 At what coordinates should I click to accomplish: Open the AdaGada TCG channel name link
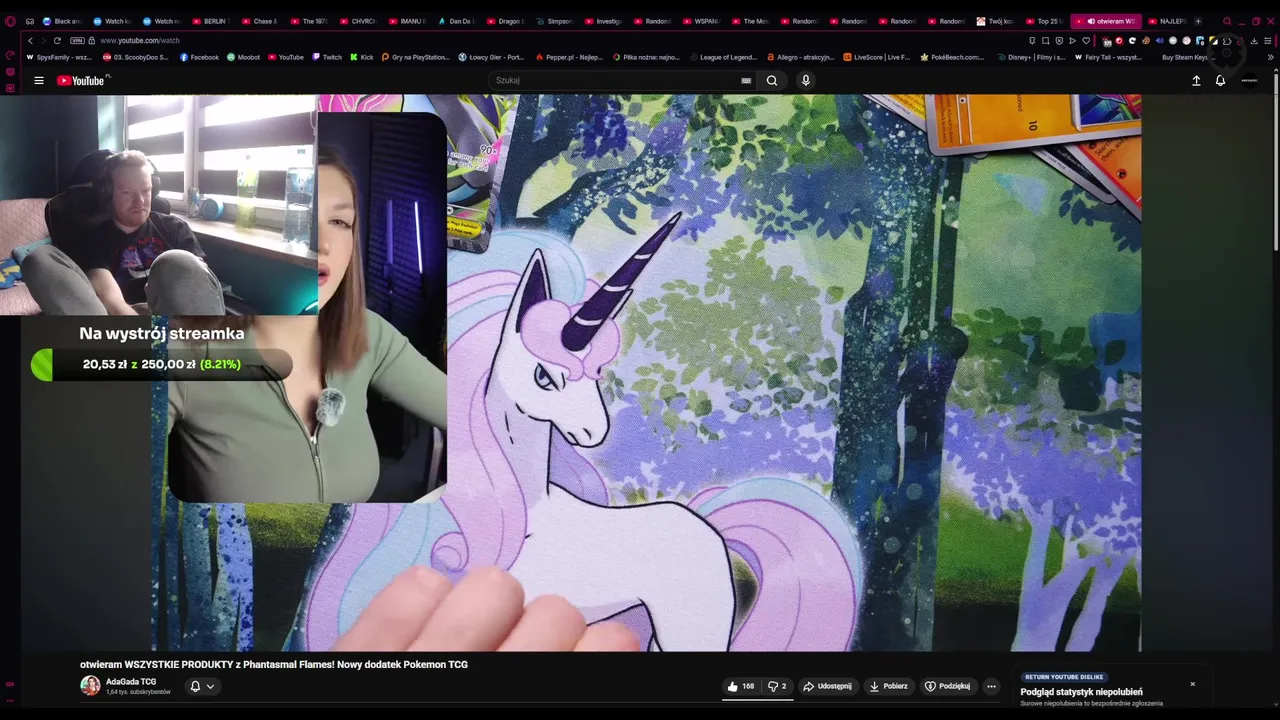(131, 681)
